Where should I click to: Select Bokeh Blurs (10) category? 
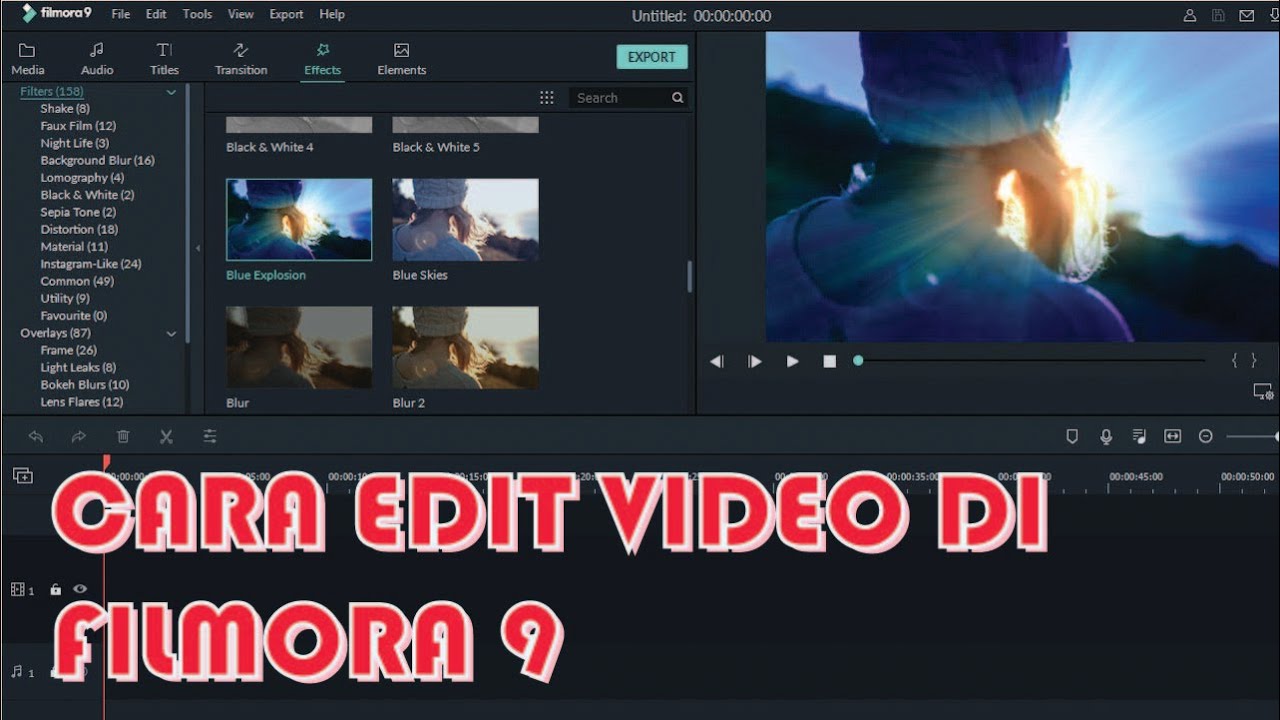click(85, 385)
